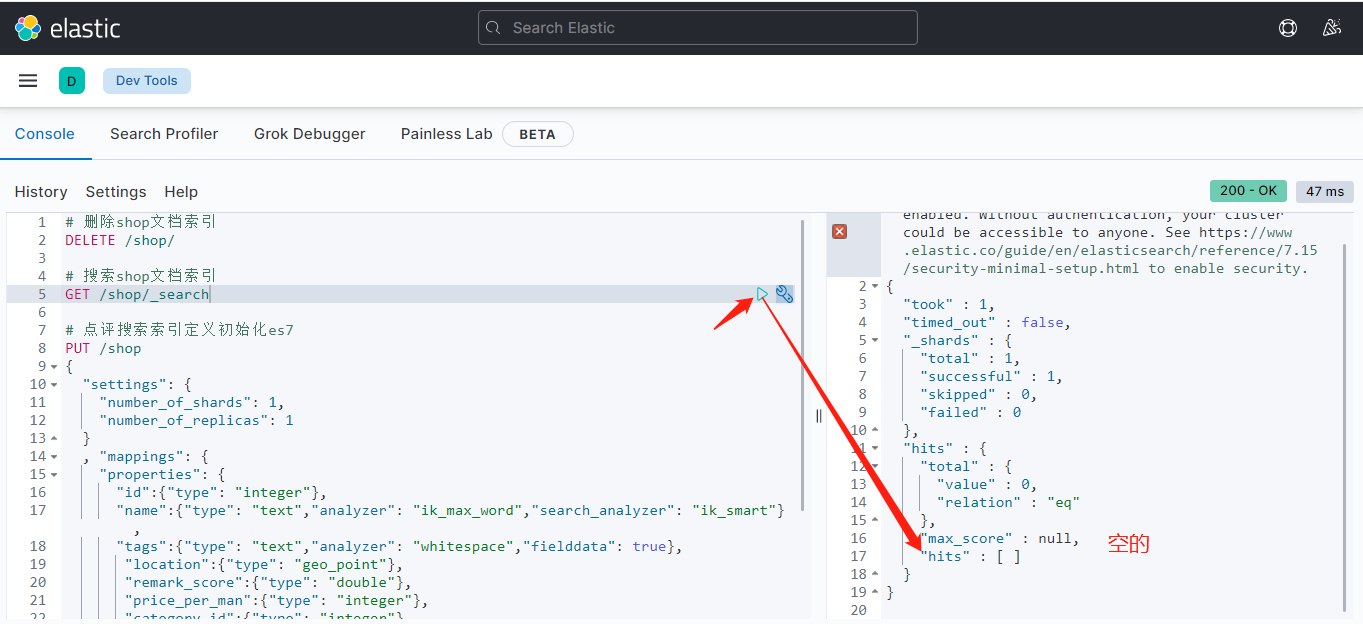This screenshot has width=1363, height=624.
Task: Collapse response fold arrow at line 12
Action: [877, 467]
